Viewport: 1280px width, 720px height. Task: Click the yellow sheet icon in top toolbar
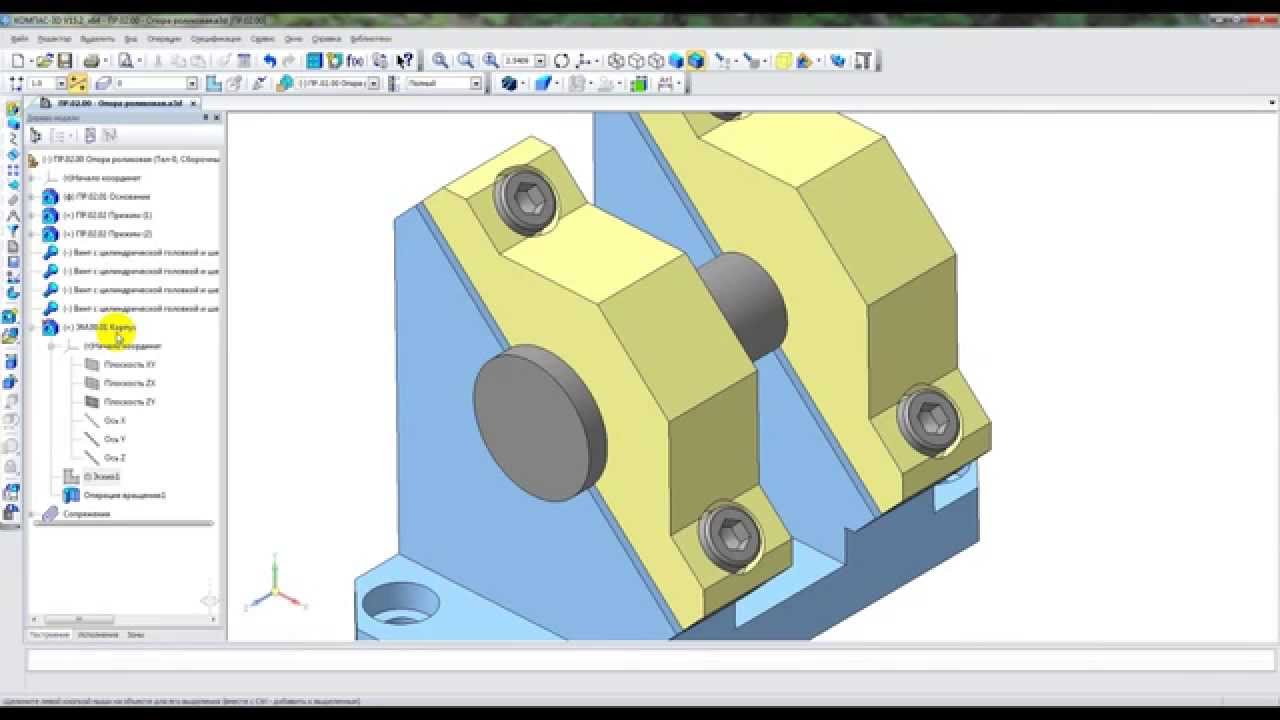783,61
